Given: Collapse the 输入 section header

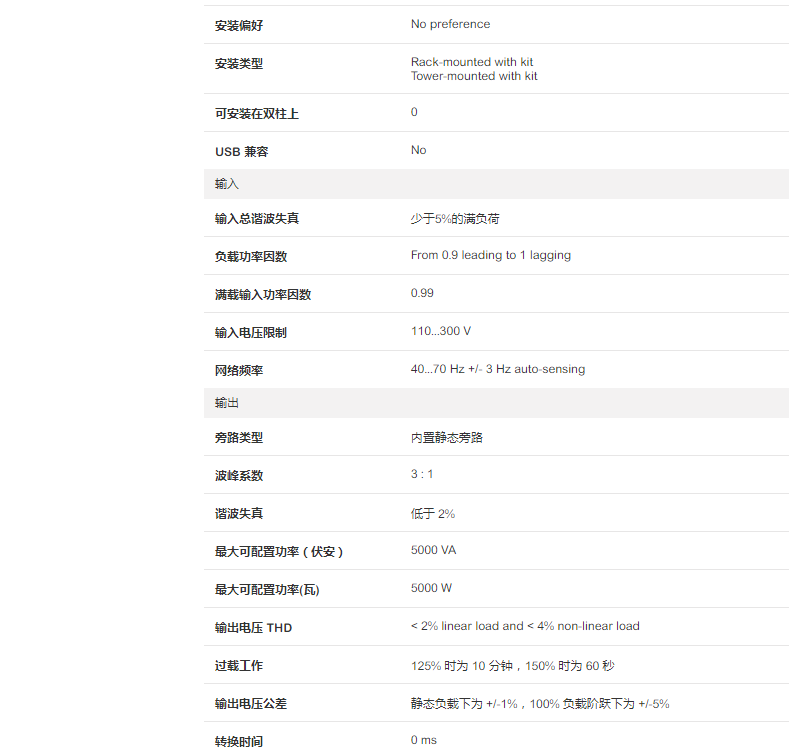Looking at the screenshot, I should tap(227, 185).
